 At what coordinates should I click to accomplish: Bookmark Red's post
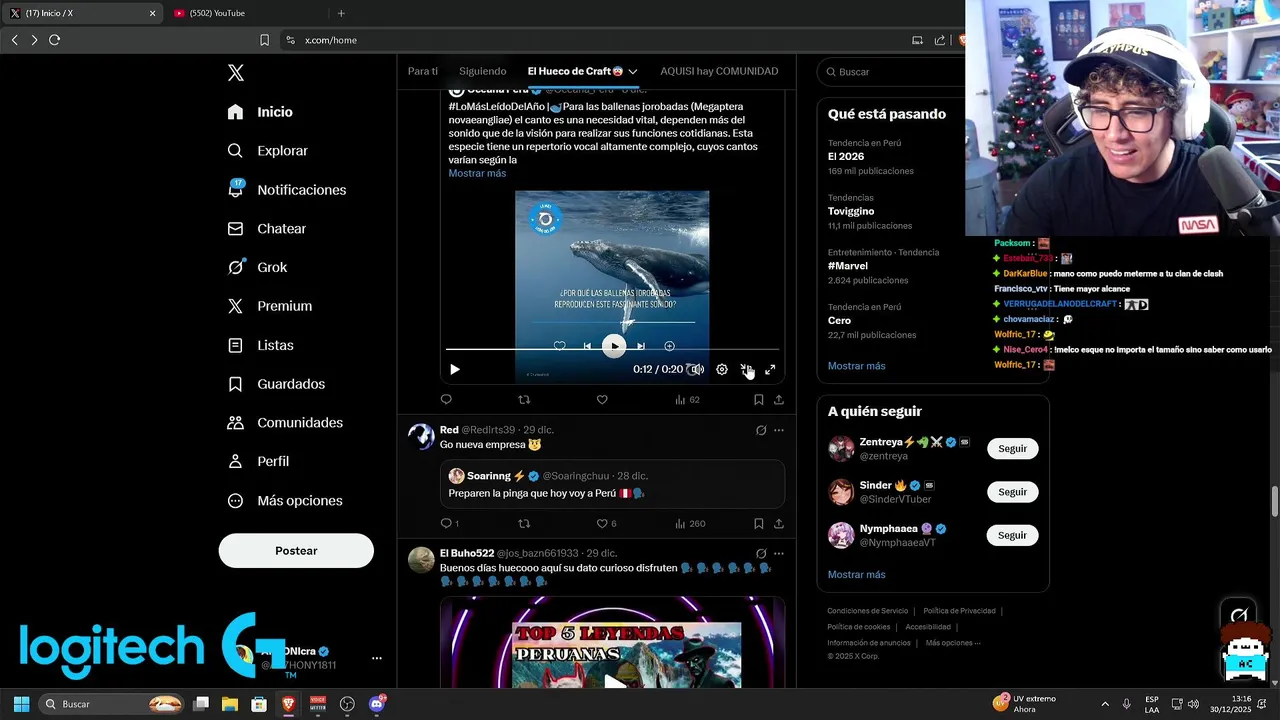[759, 524]
